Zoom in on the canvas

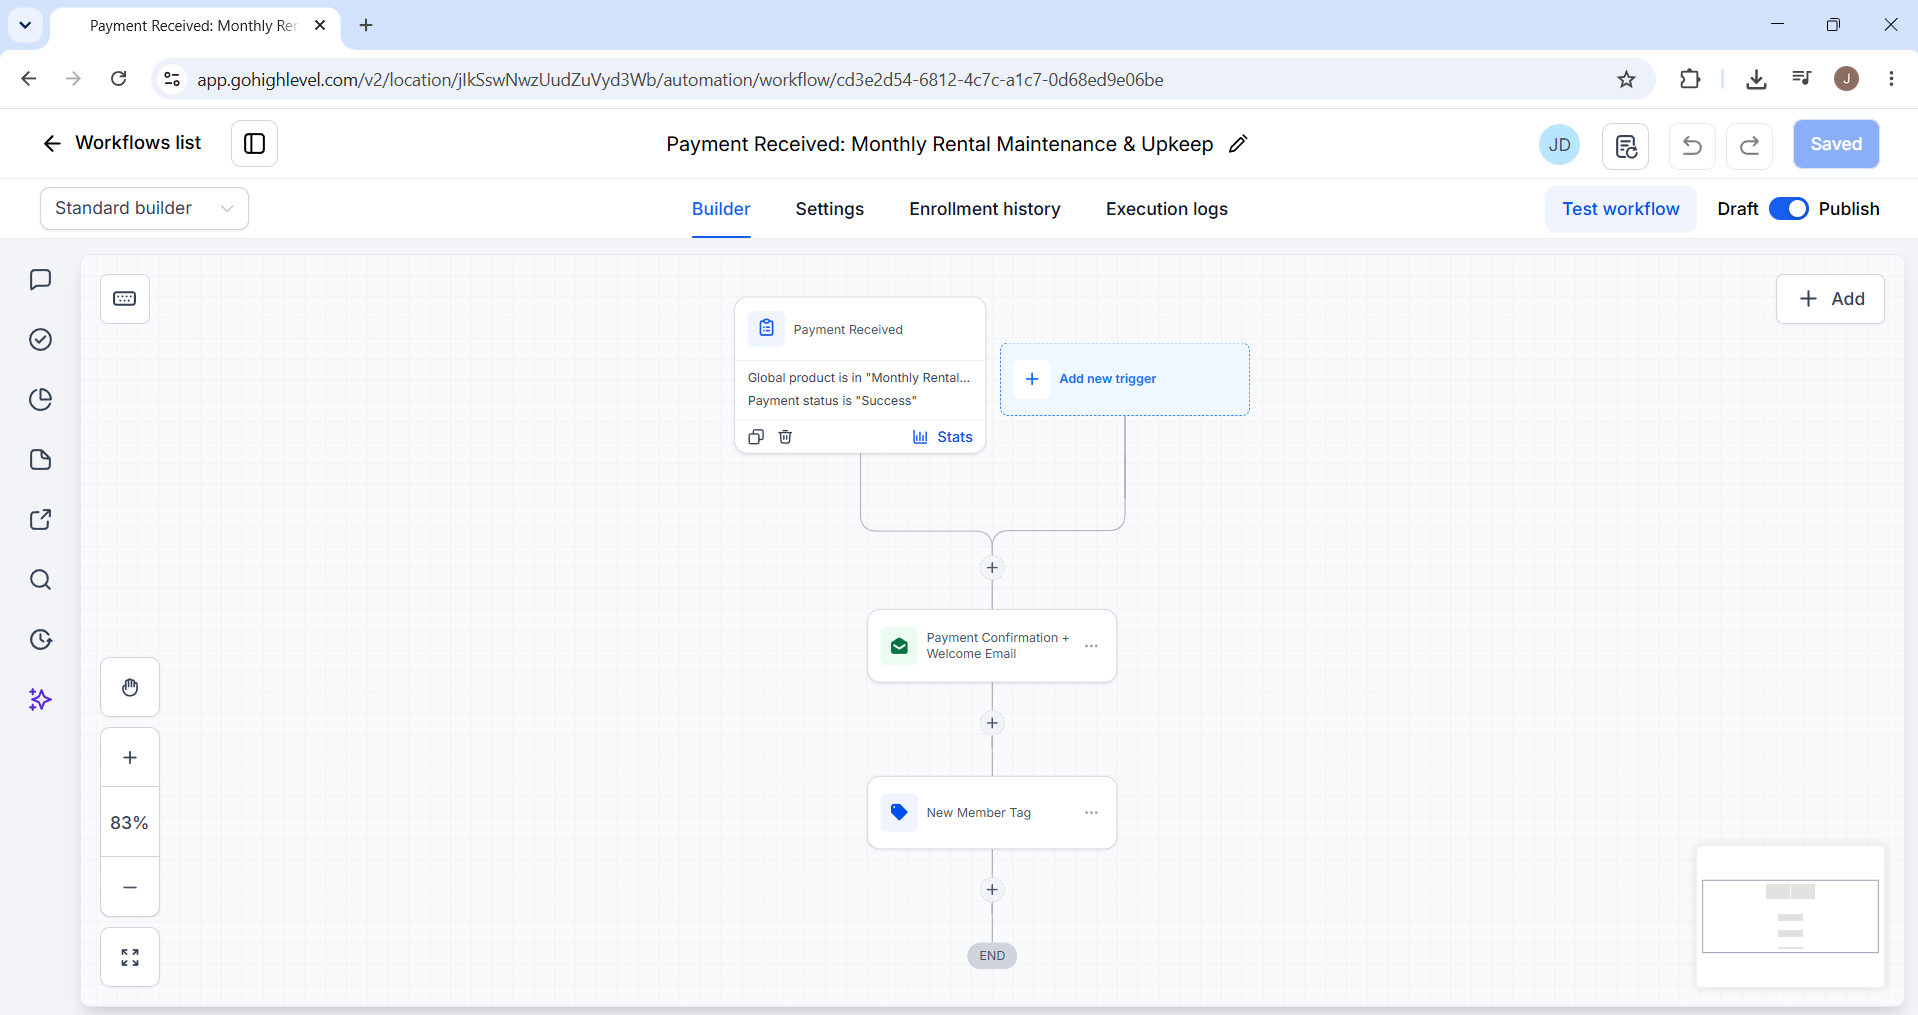(x=130, y=757)
